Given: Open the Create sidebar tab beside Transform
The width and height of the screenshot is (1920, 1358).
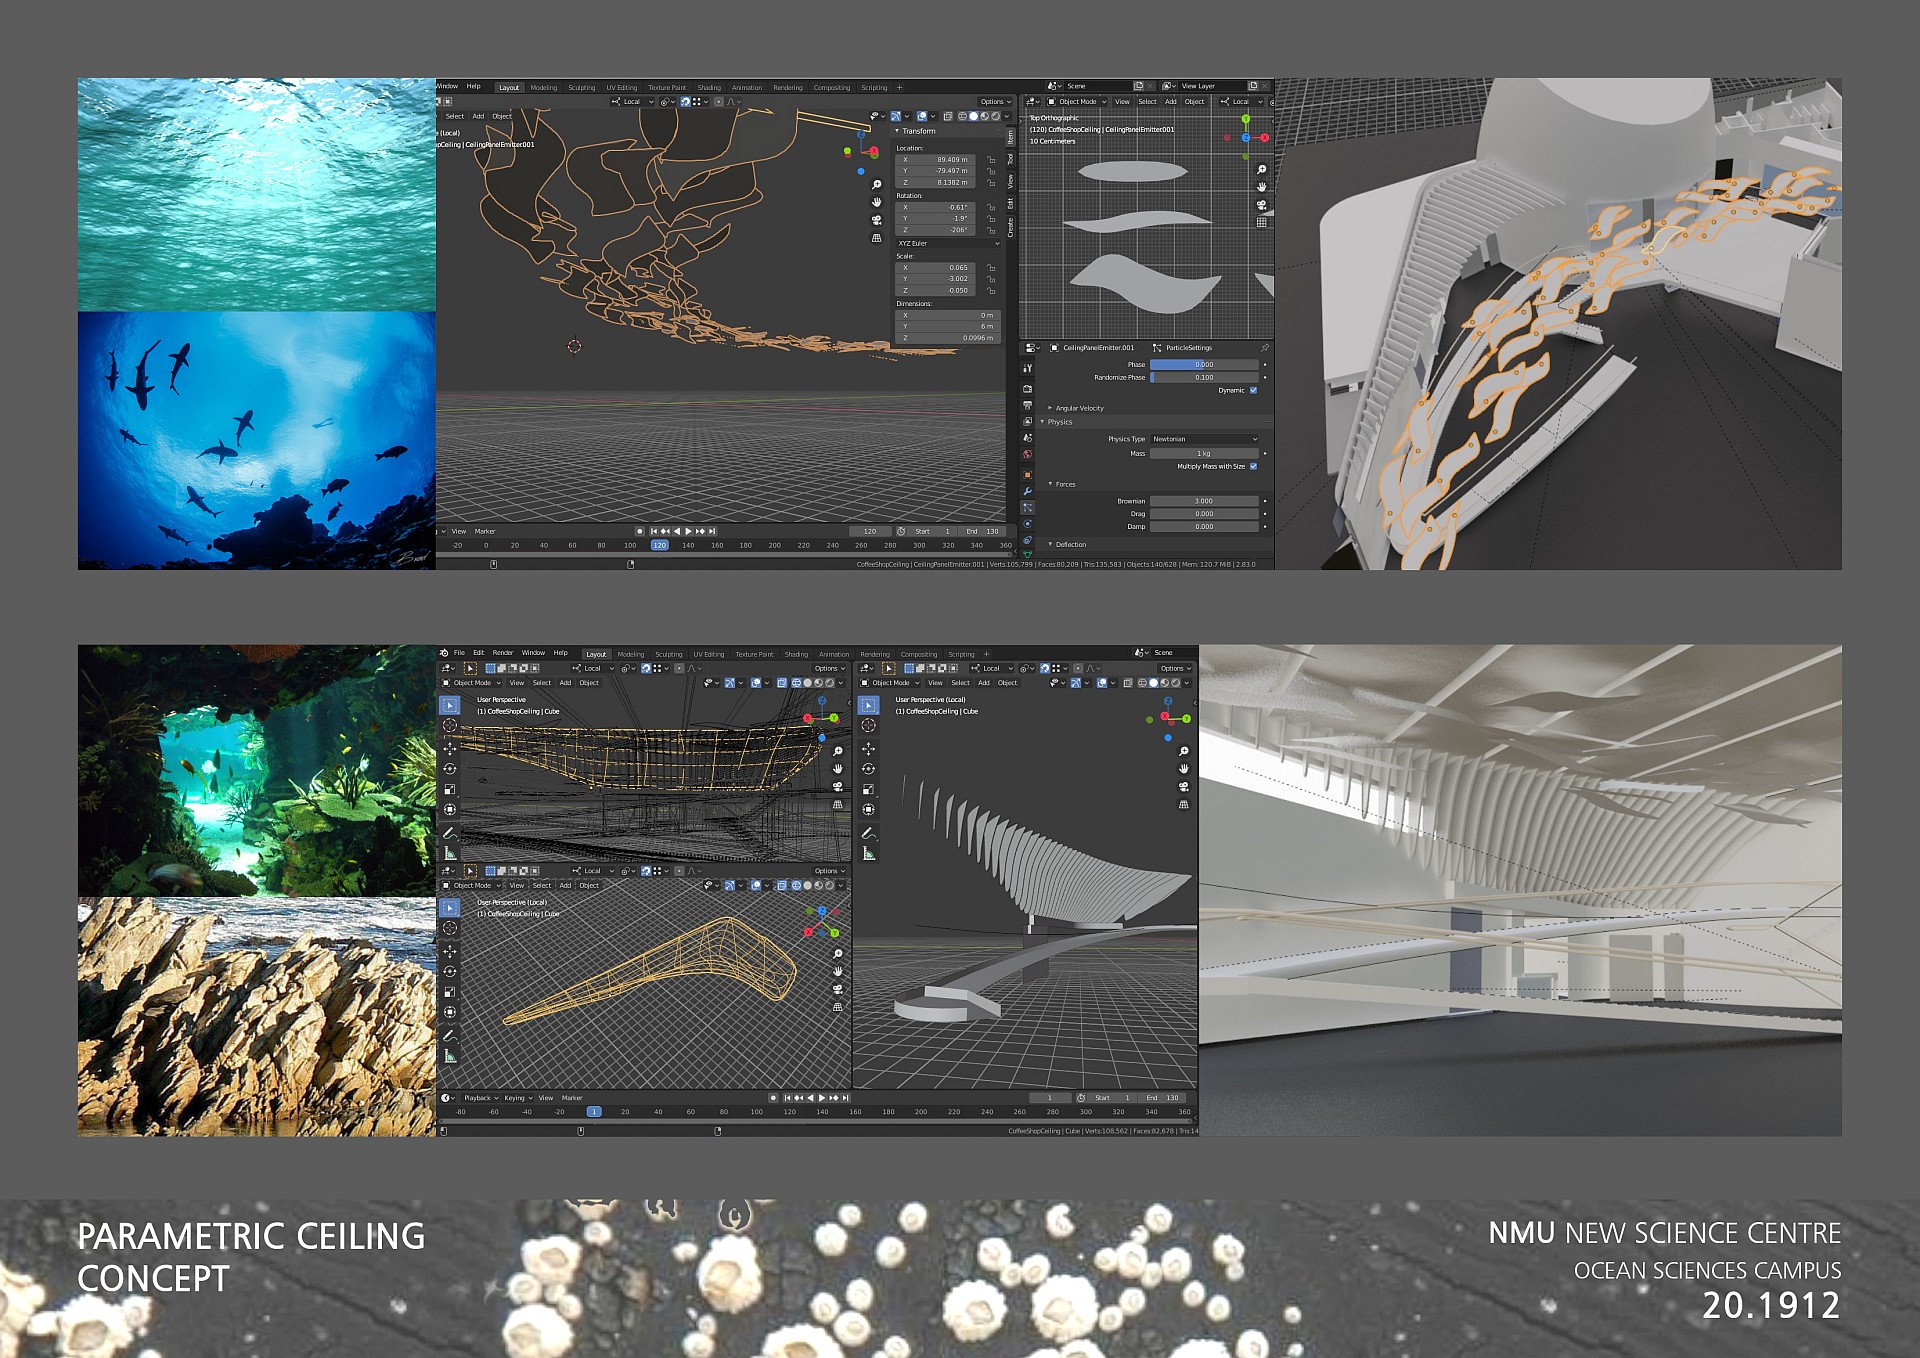Looking at the screenshot, I should click(x=1011, y=228).
